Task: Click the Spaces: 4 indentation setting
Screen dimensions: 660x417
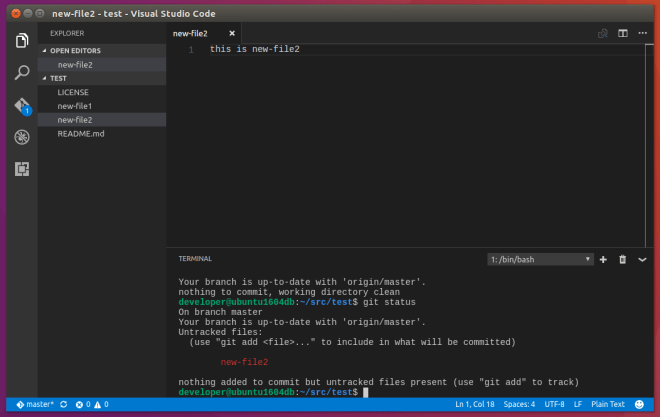Action: tap(518, 404)
